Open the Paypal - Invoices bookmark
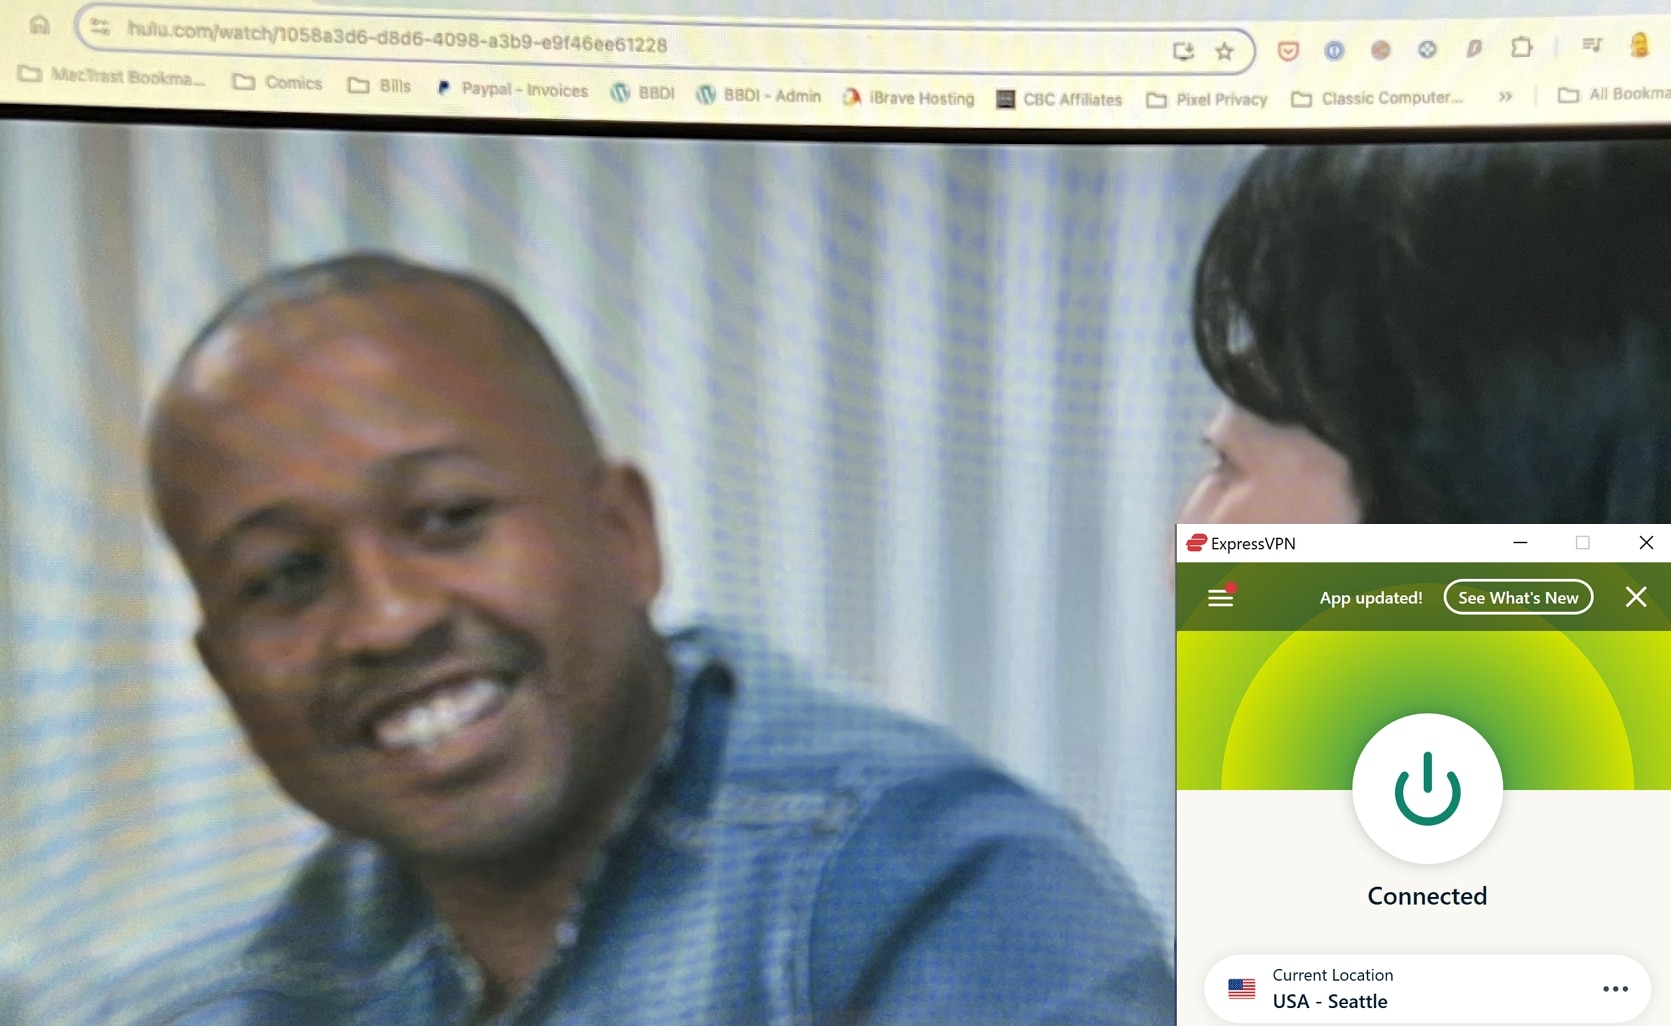This screenshot has width=1671, height=1026. pos(511,89)
